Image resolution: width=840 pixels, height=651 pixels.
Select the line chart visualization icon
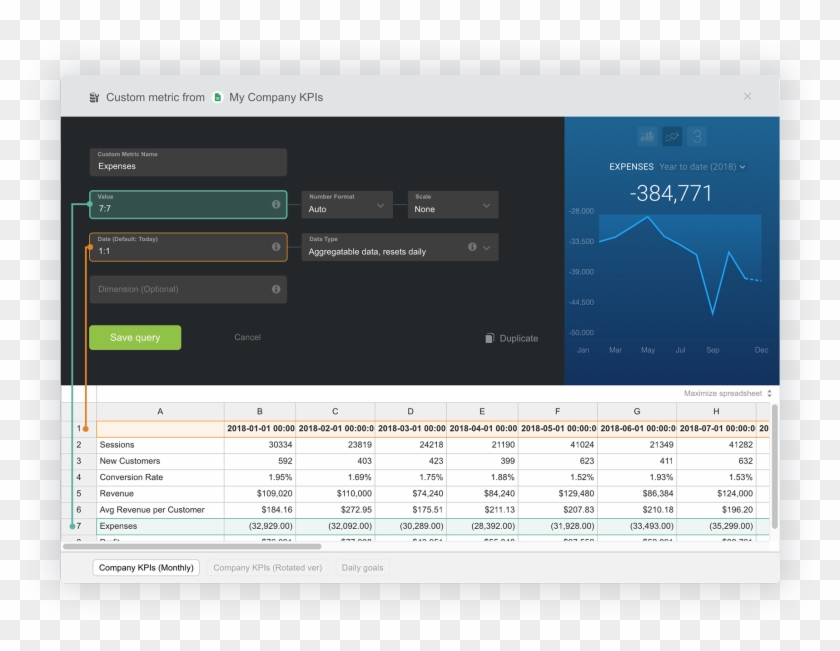672,136
